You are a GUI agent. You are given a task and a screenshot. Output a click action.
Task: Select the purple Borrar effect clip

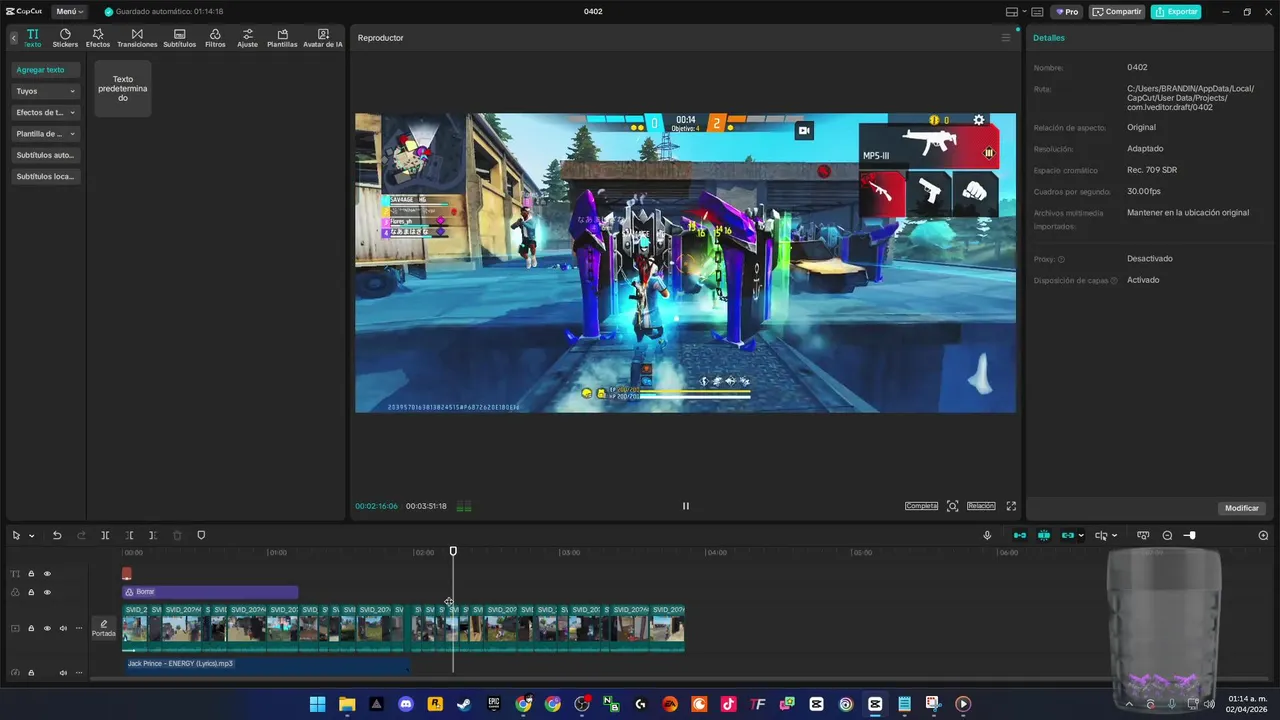[210, 592]
